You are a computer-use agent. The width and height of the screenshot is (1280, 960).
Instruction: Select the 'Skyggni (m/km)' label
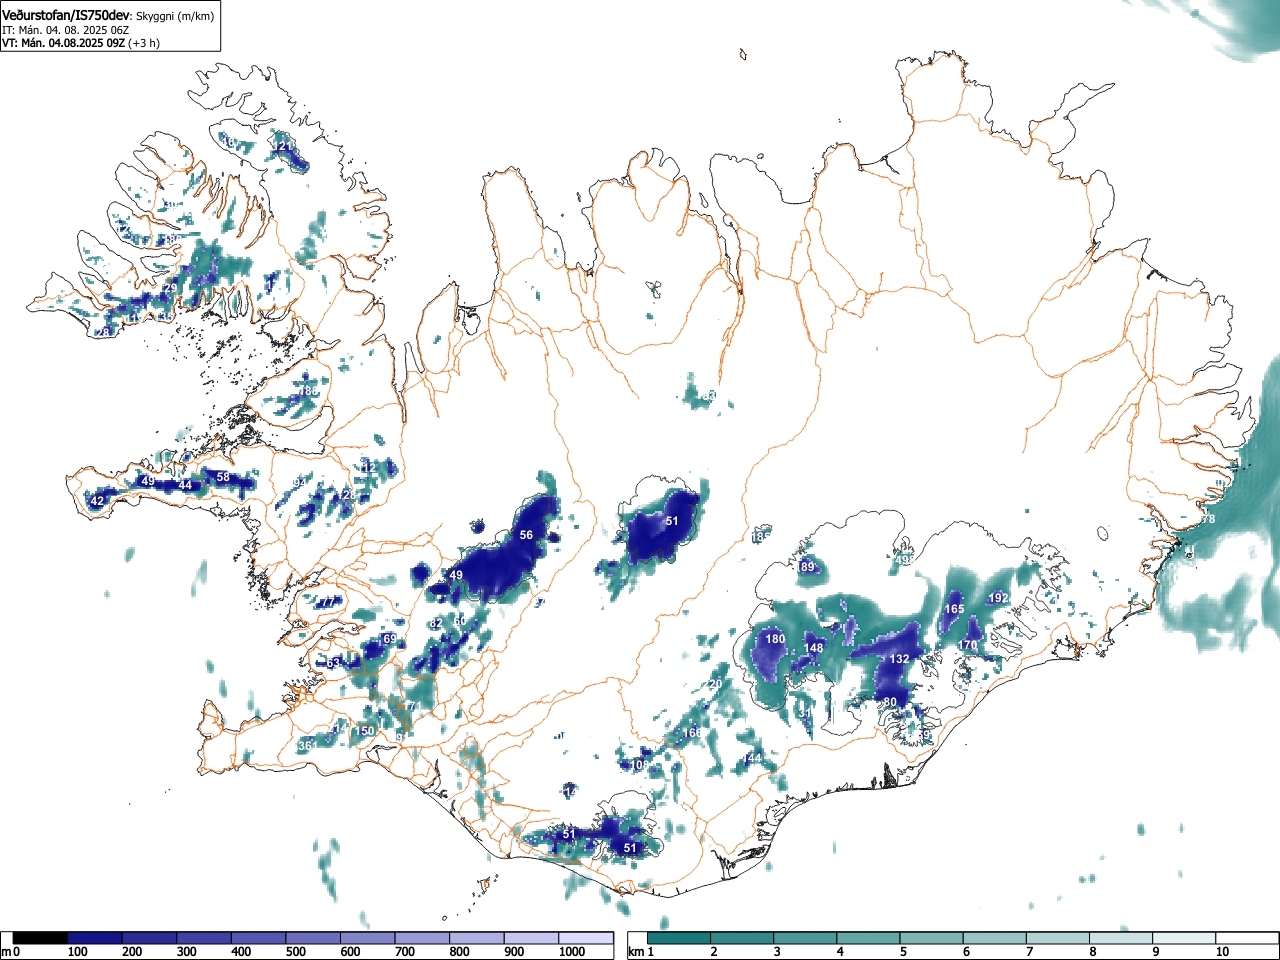coord(174,16)
